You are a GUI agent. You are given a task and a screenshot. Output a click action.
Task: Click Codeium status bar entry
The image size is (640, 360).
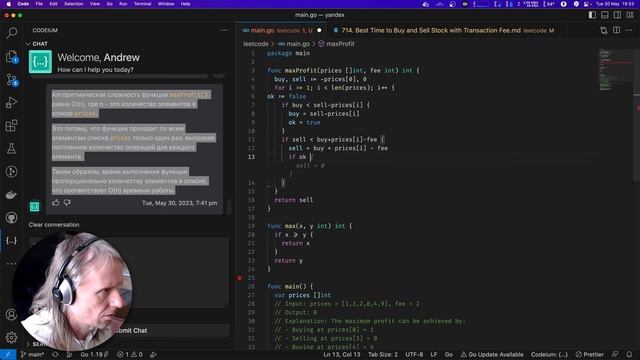coord(549,355)
